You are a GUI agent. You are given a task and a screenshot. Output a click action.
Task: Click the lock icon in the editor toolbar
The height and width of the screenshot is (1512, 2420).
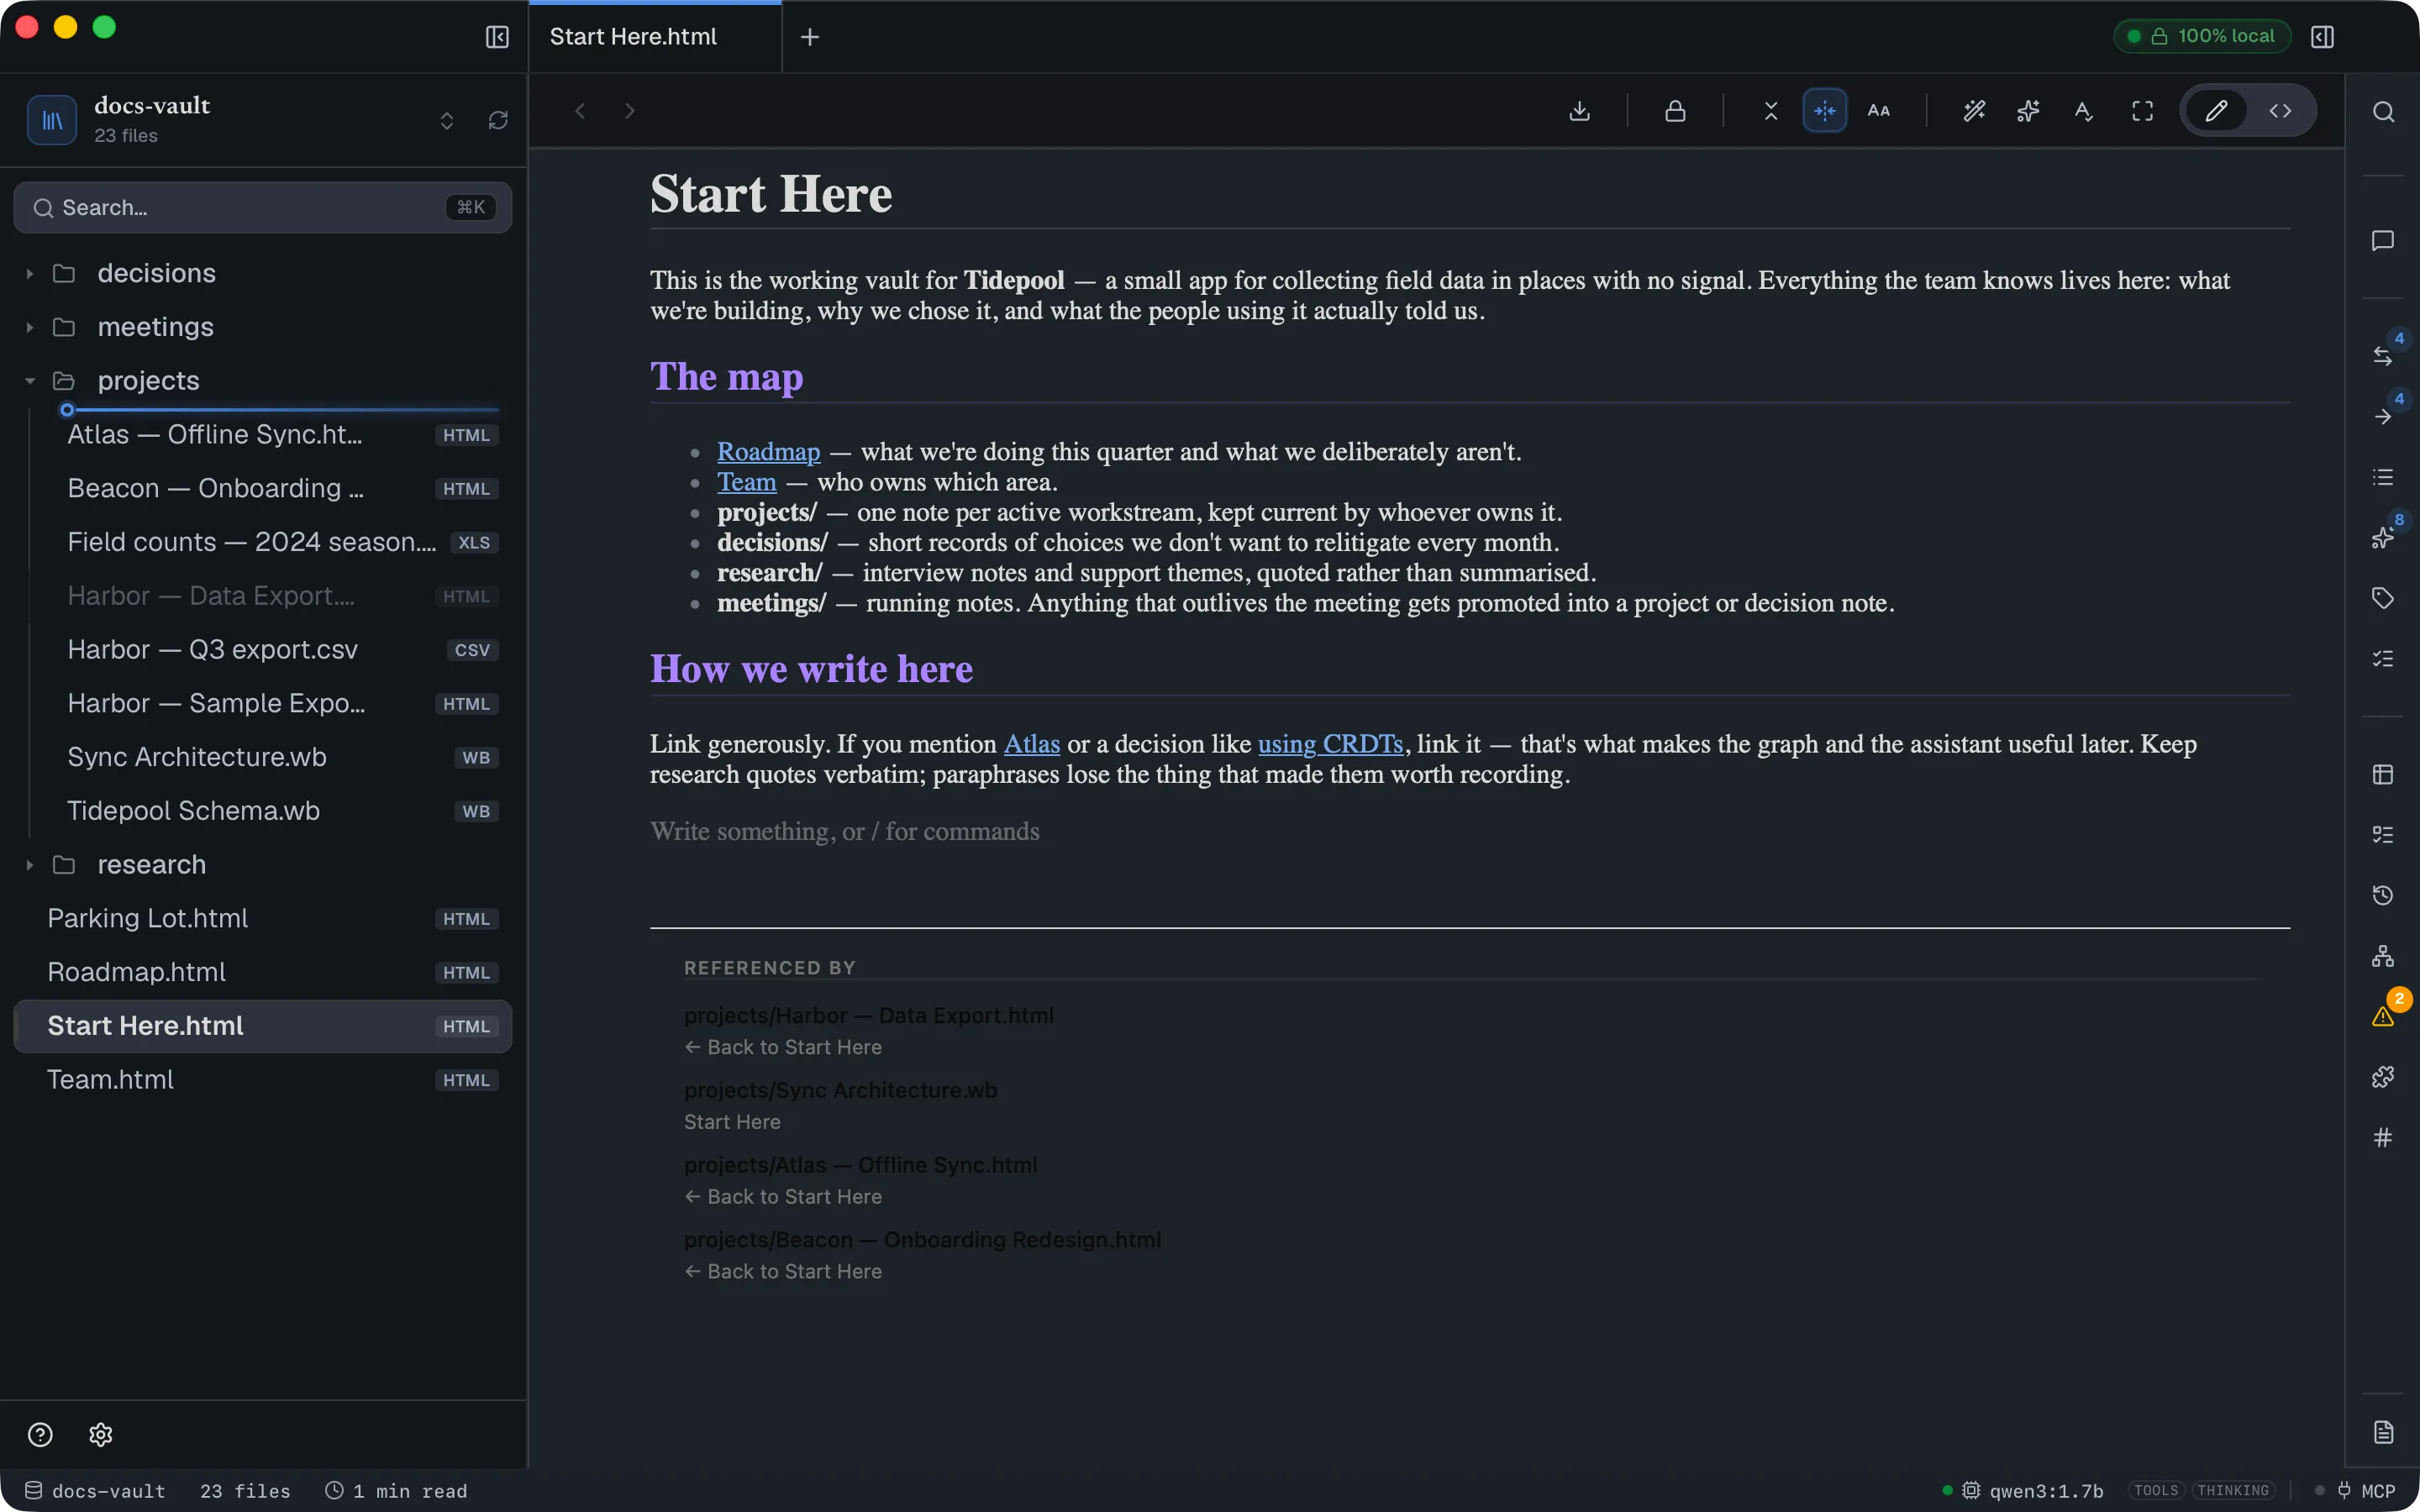1675,111
